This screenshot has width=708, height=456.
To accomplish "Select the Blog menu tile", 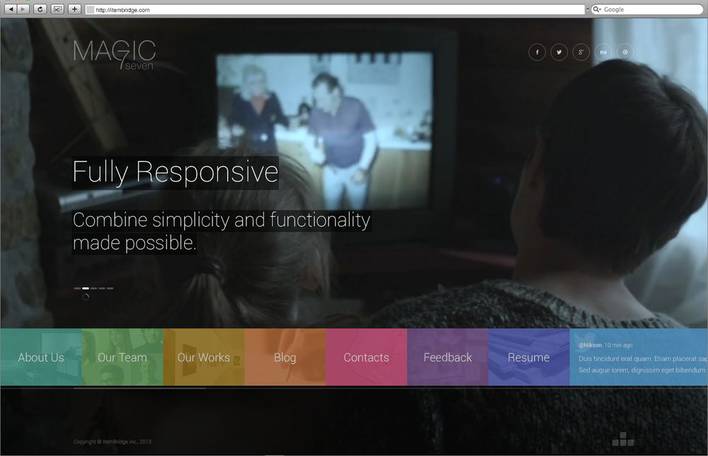I will click(285, 357).
